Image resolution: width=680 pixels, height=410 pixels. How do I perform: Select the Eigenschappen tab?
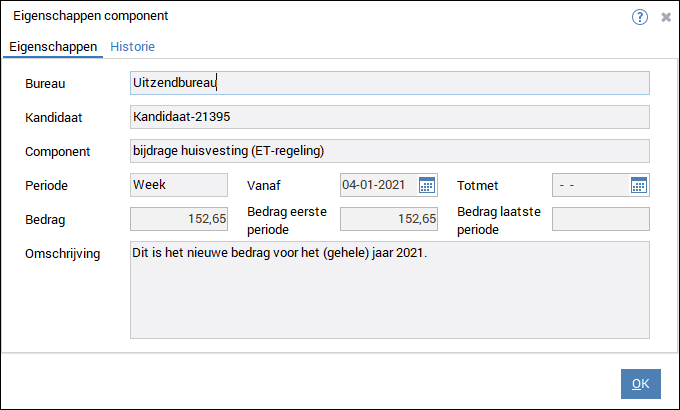pos(52,47)
